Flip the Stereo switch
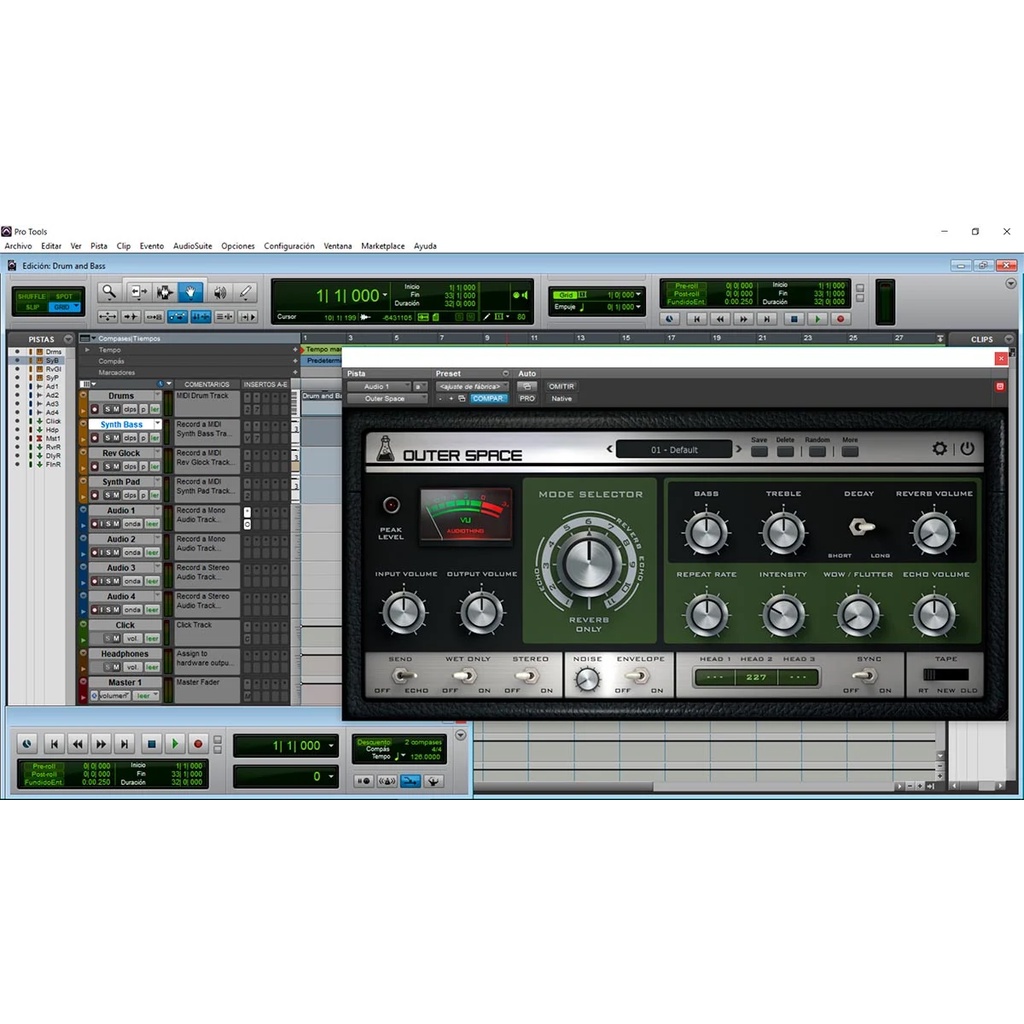 (x=528, y=675)
